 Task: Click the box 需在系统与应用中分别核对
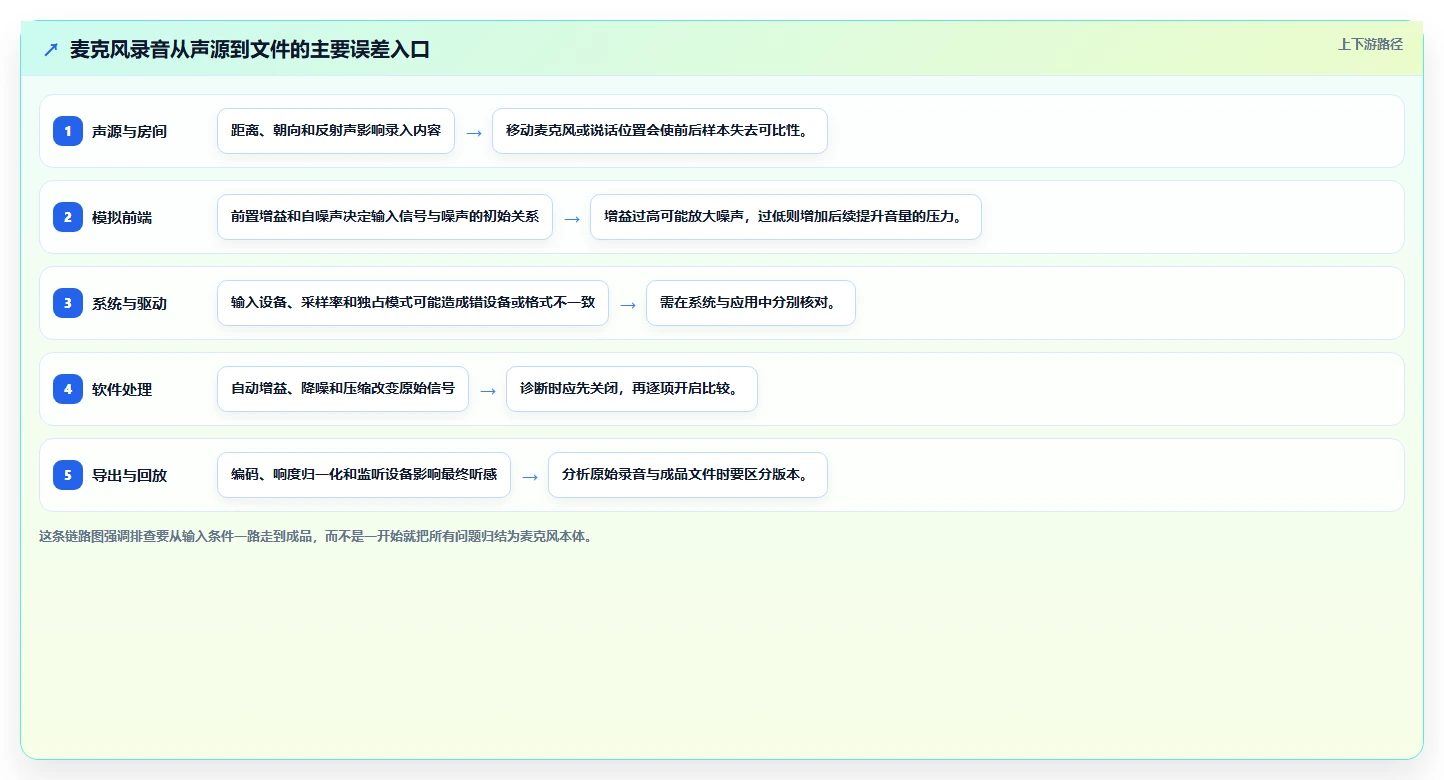pos(751,303)
